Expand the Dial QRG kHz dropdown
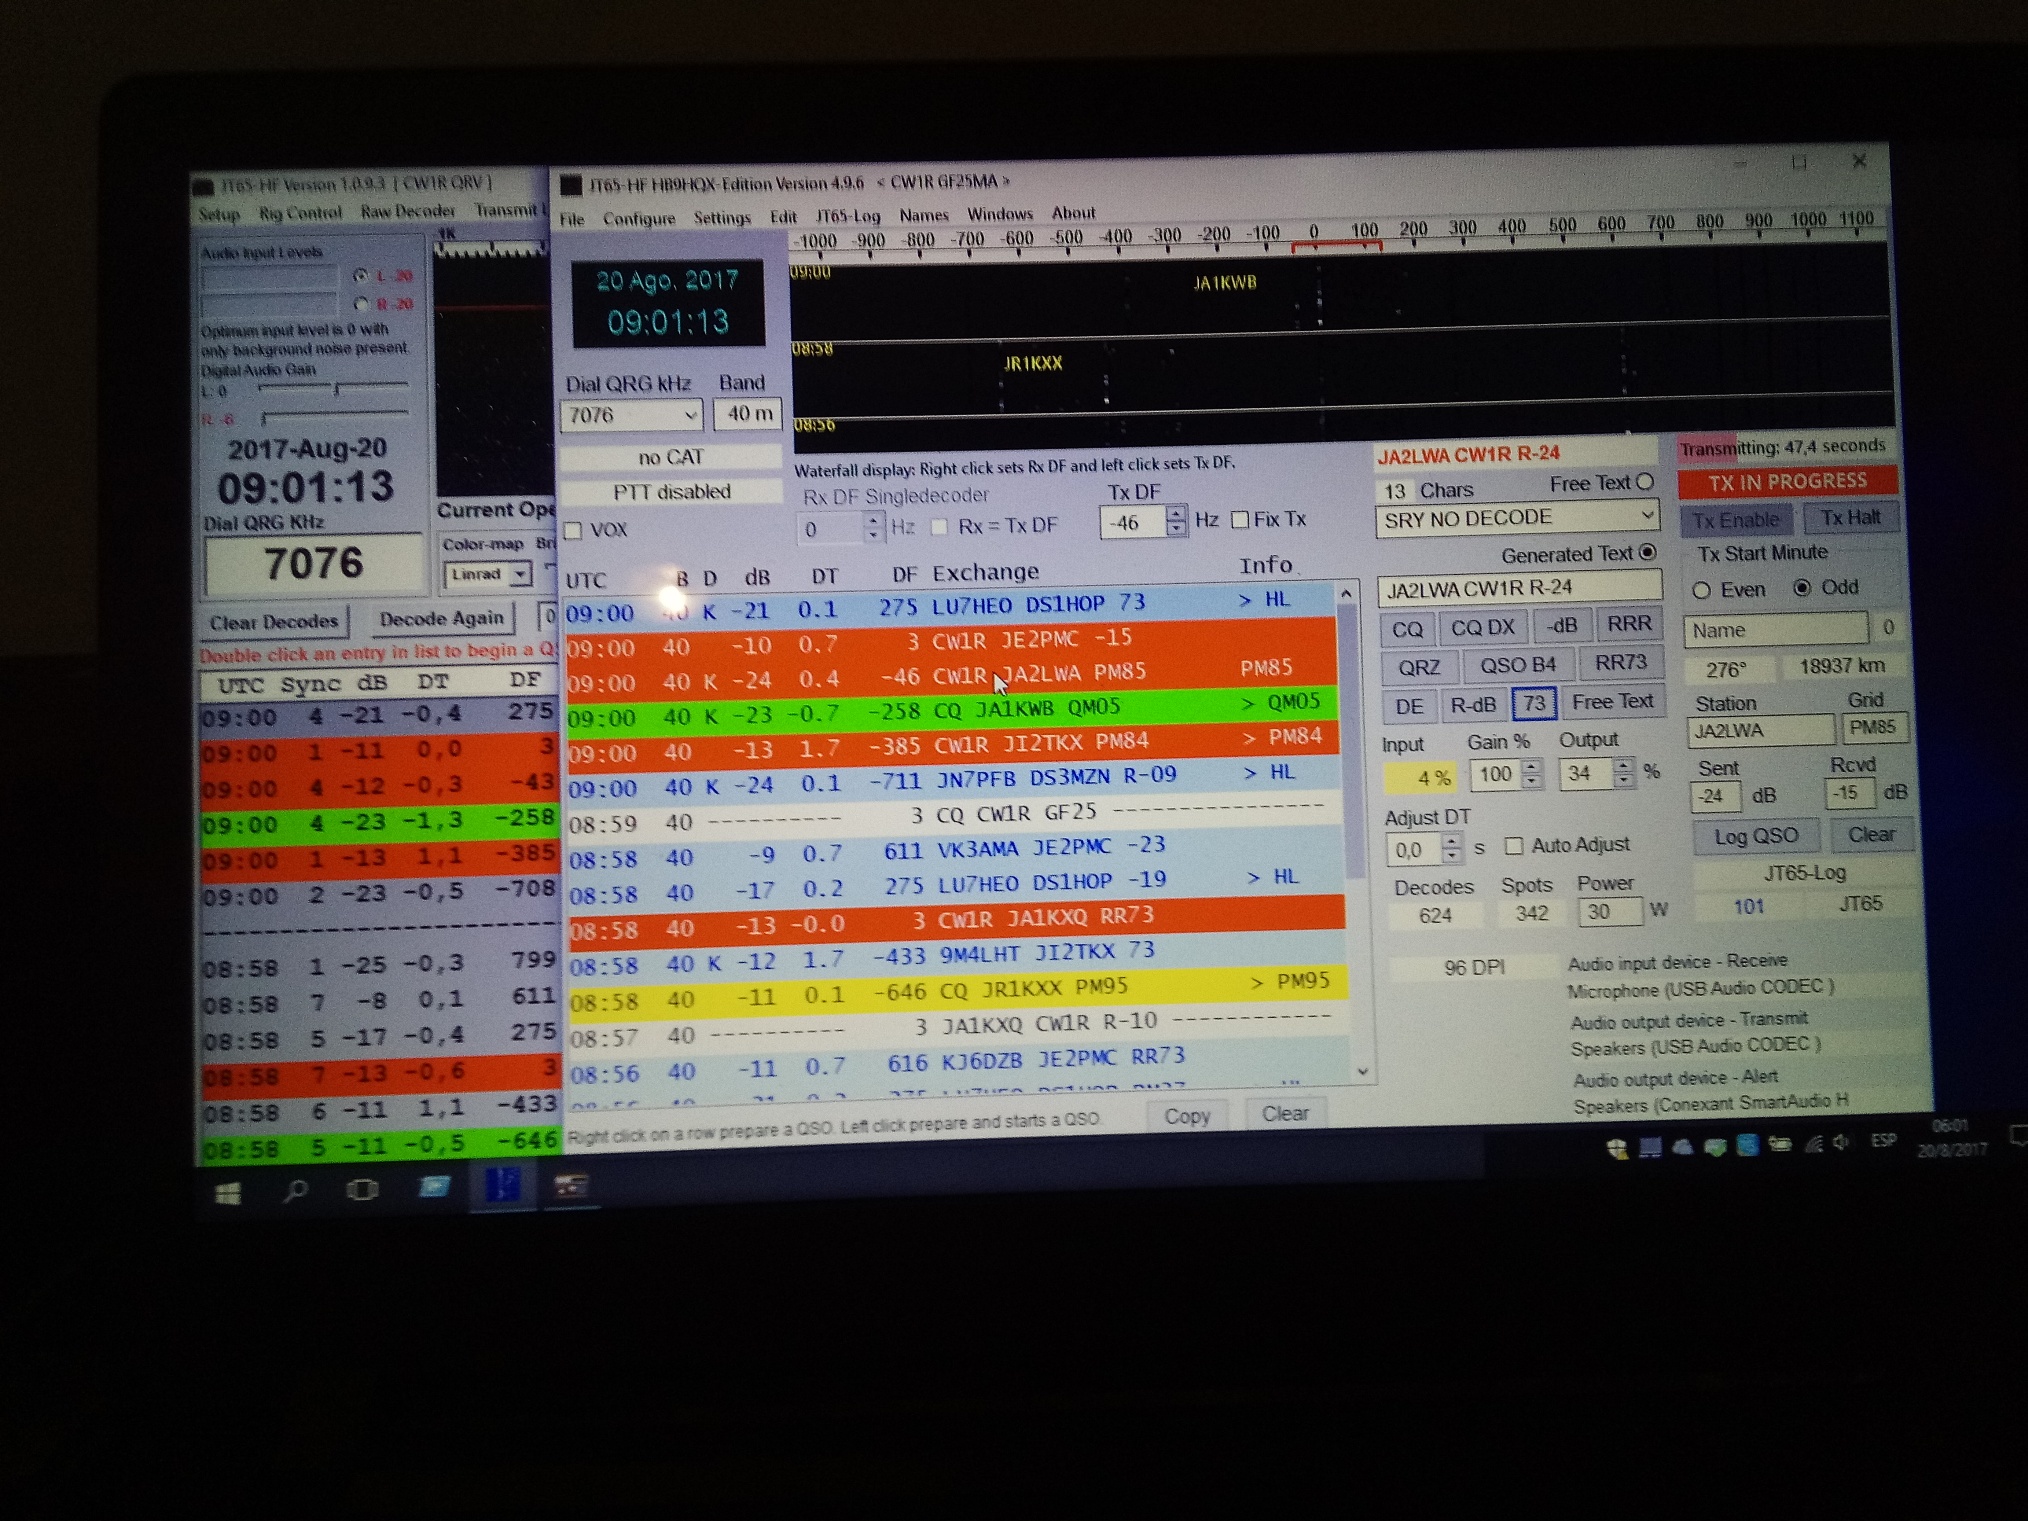 (689, 414)
